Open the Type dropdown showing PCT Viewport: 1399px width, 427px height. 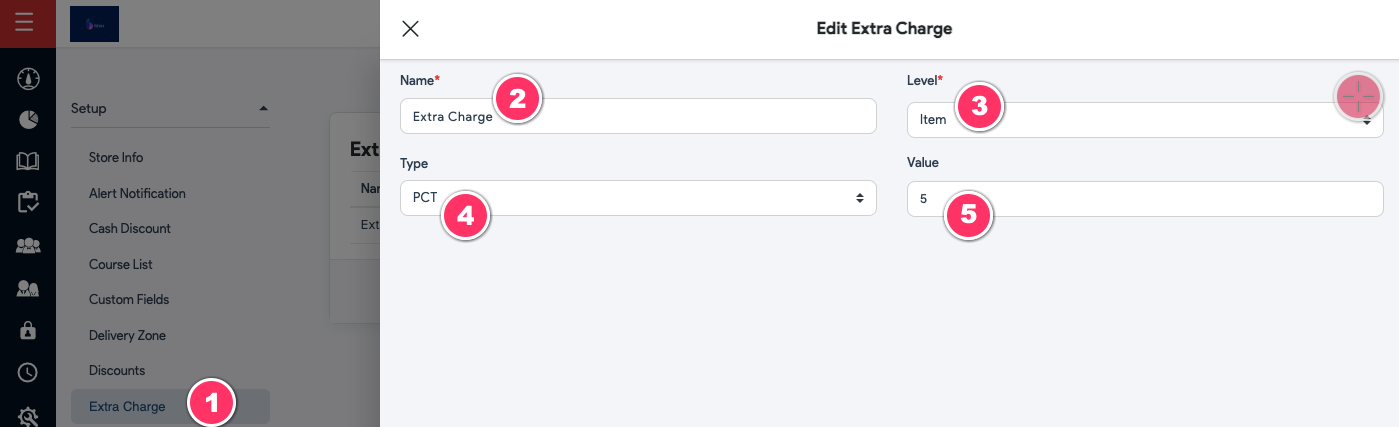(x=638, y=198)
